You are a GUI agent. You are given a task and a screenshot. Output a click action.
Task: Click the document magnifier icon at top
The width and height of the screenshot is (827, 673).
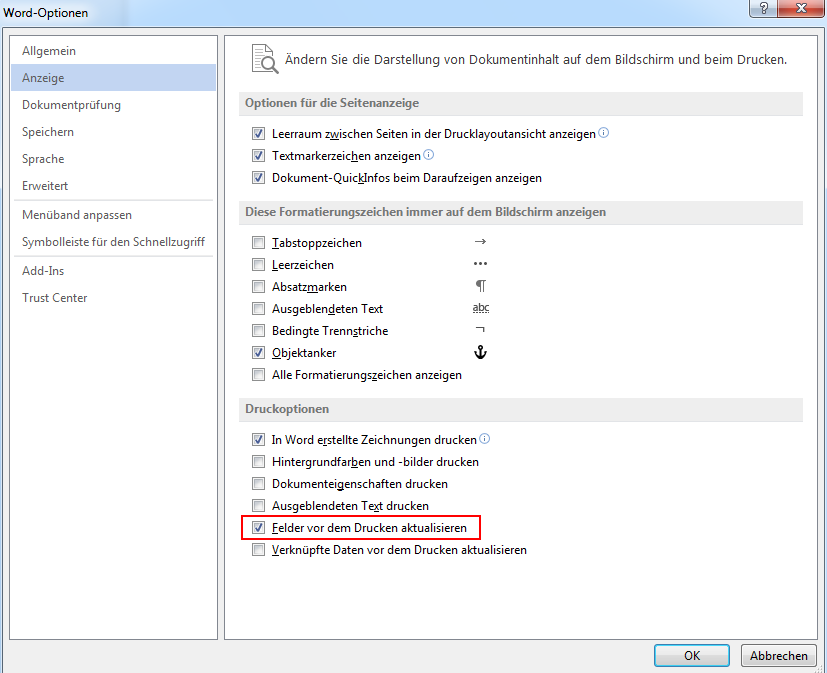tap(265, 59)
